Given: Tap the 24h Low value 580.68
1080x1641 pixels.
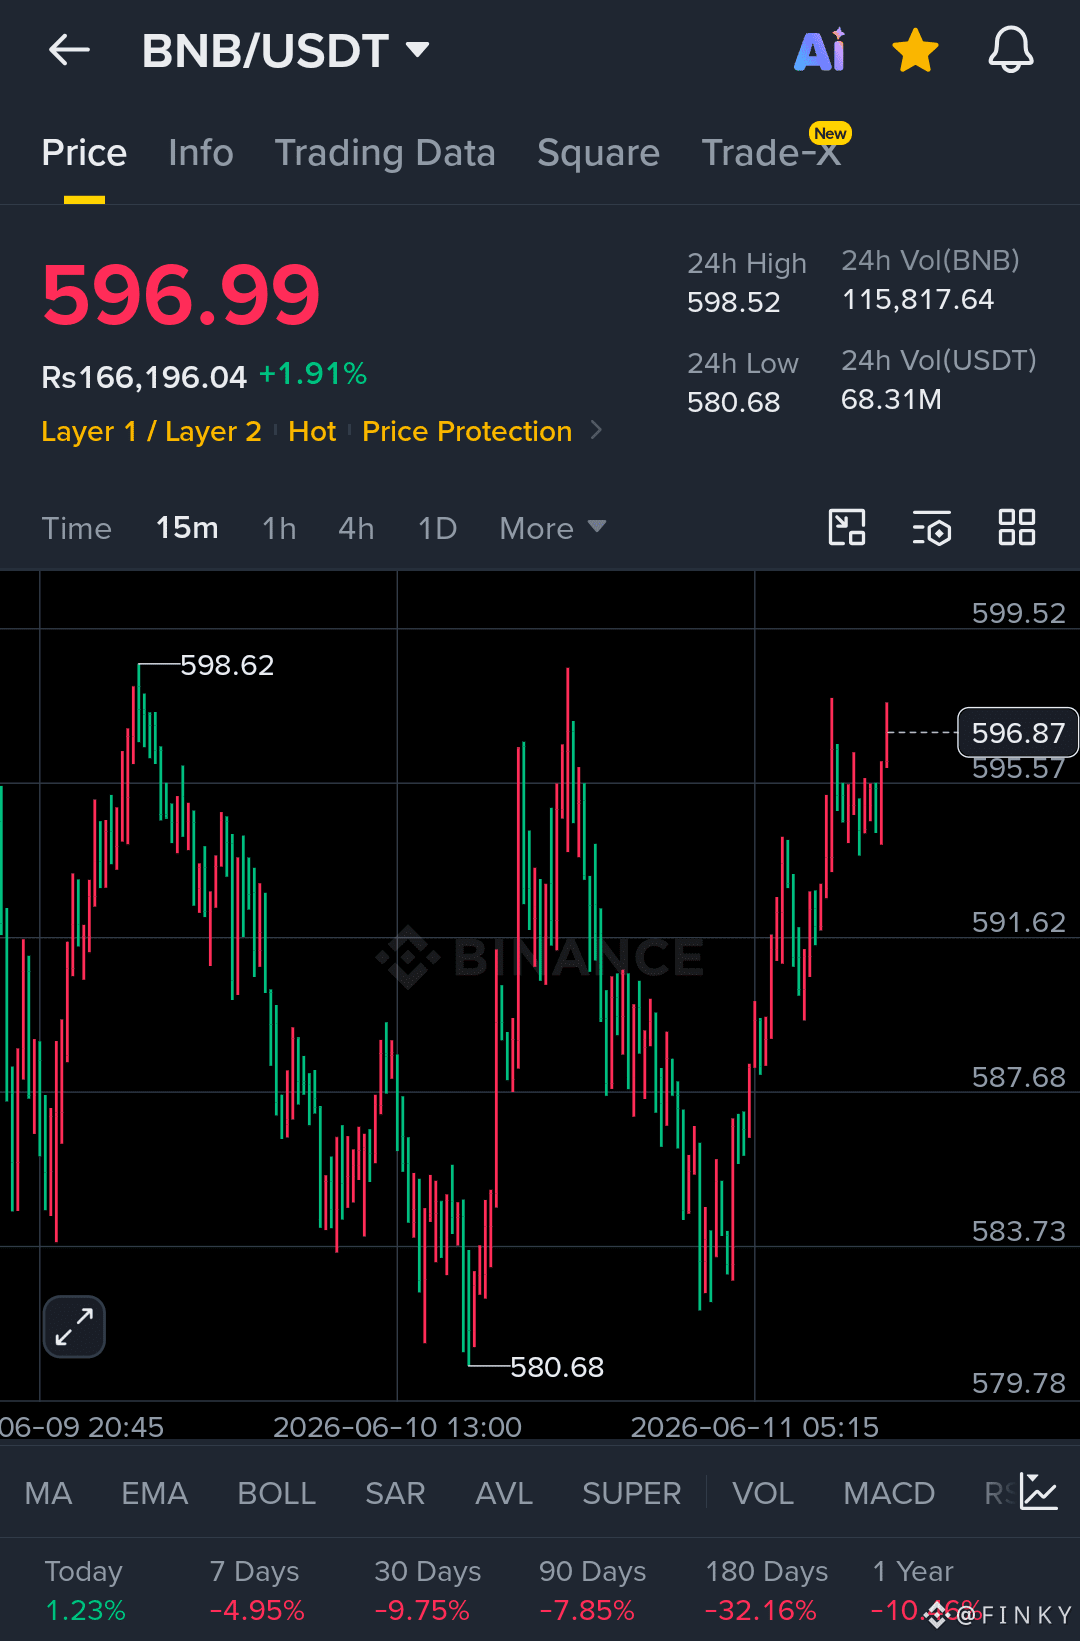Looking at the screenshot, I should [x=733, y=402].
